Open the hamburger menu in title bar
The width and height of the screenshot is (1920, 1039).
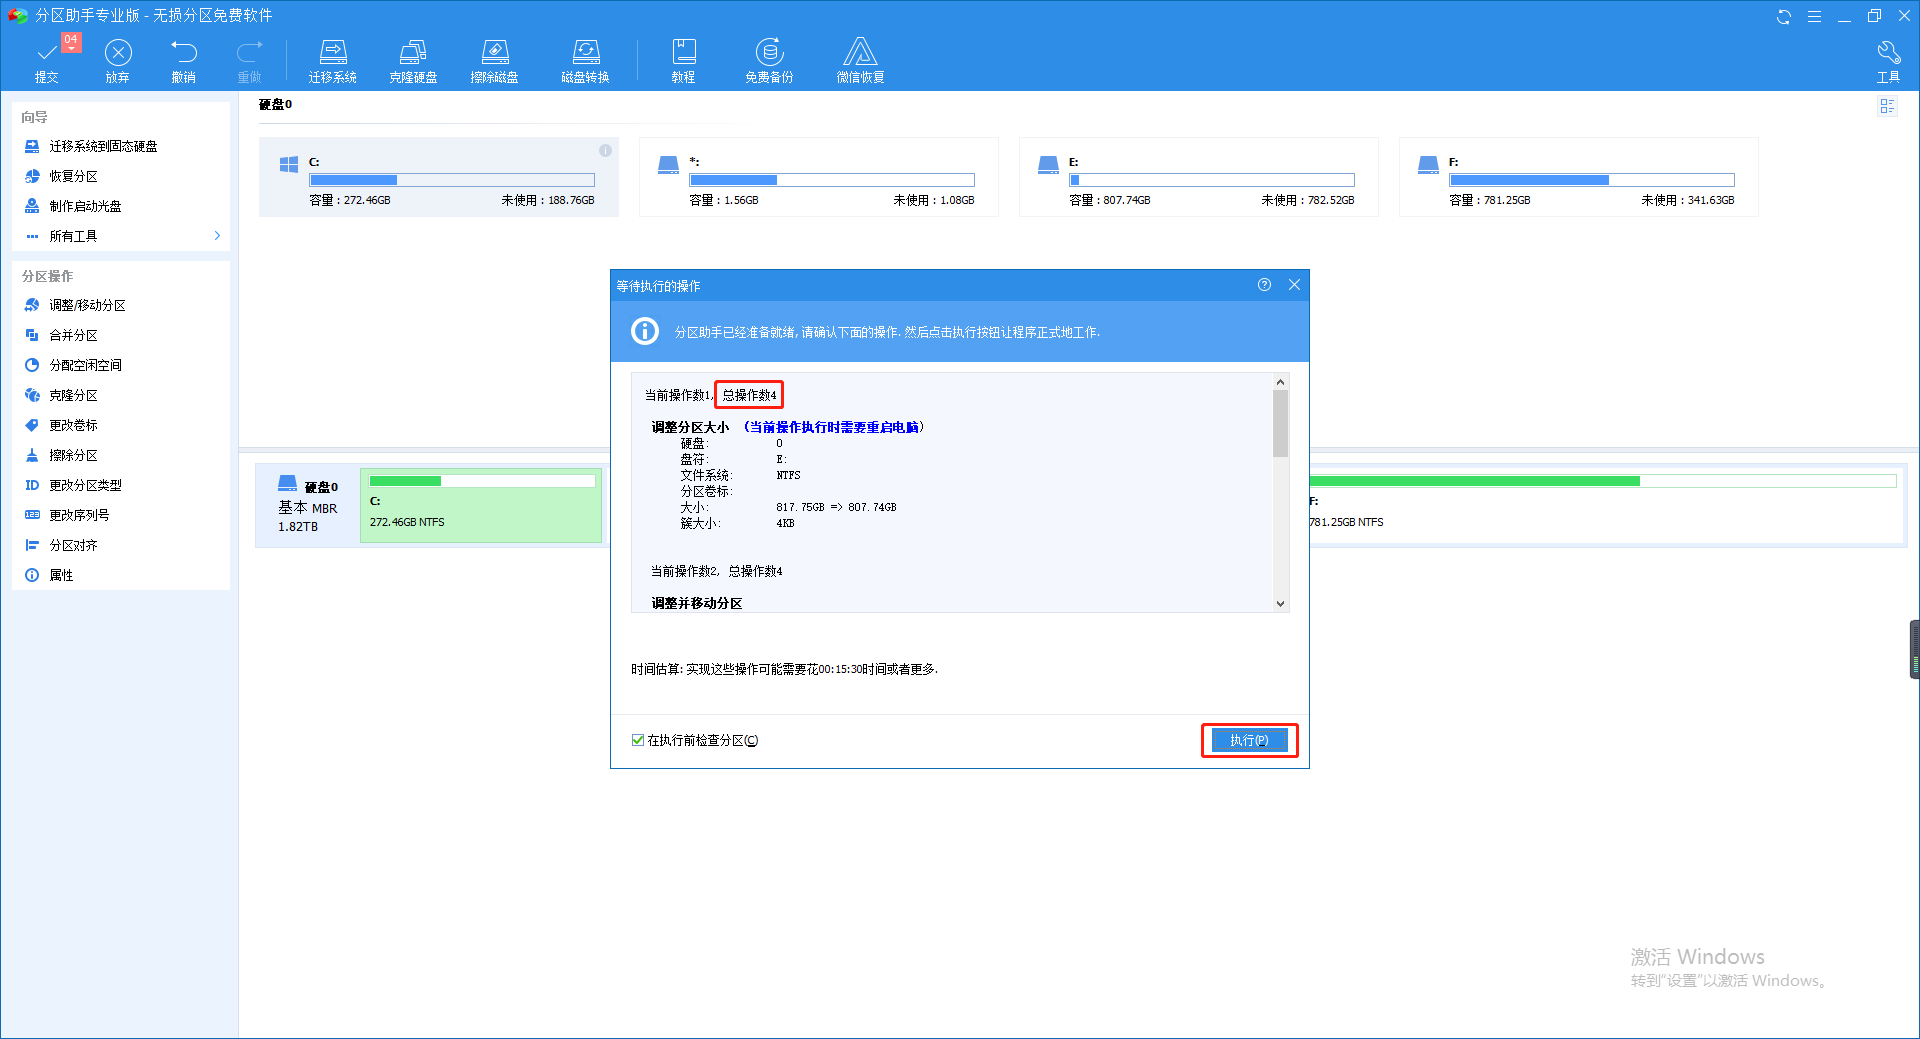pyautogui.click(x=1814, y=16)
